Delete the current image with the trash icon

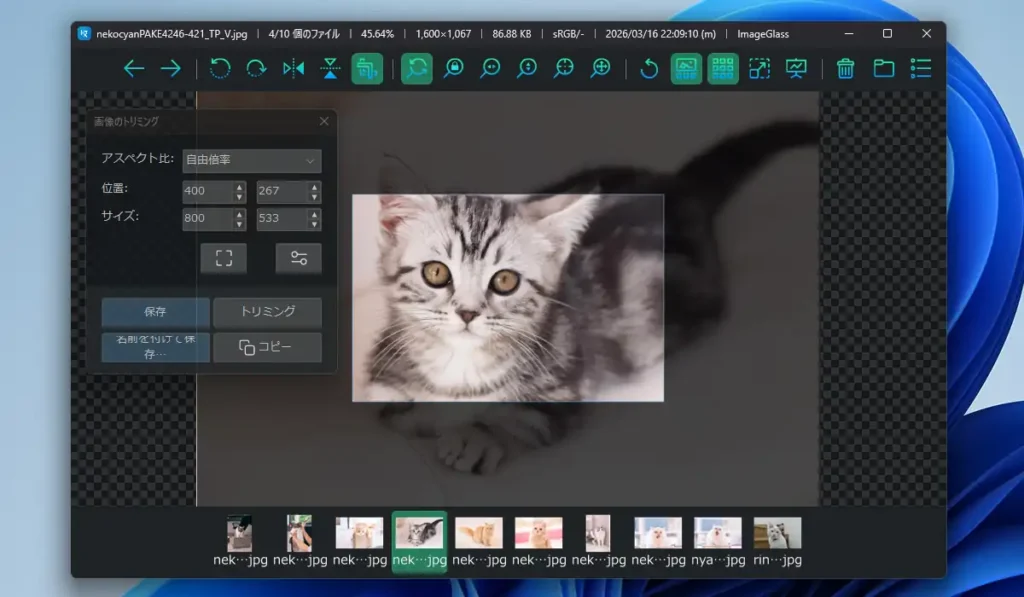(x=845, y=69)
